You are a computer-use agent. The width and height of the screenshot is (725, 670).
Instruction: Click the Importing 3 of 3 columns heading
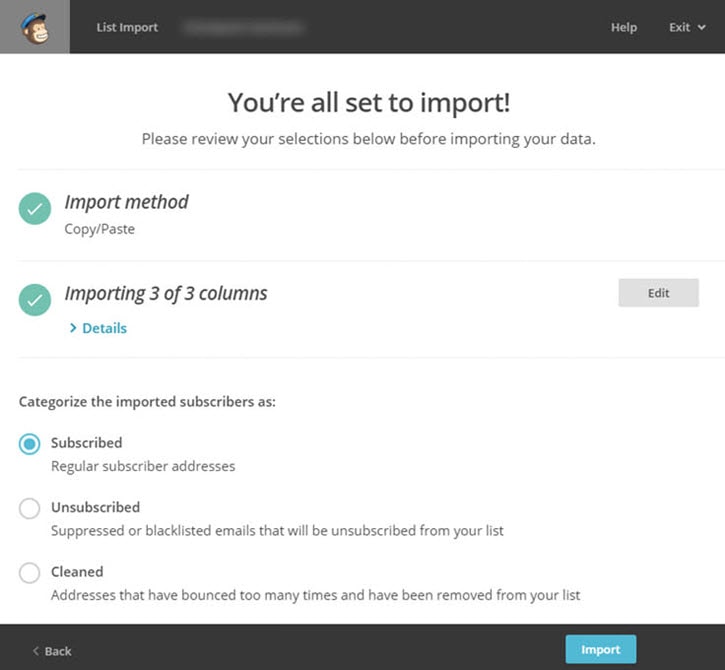point(166,293)
